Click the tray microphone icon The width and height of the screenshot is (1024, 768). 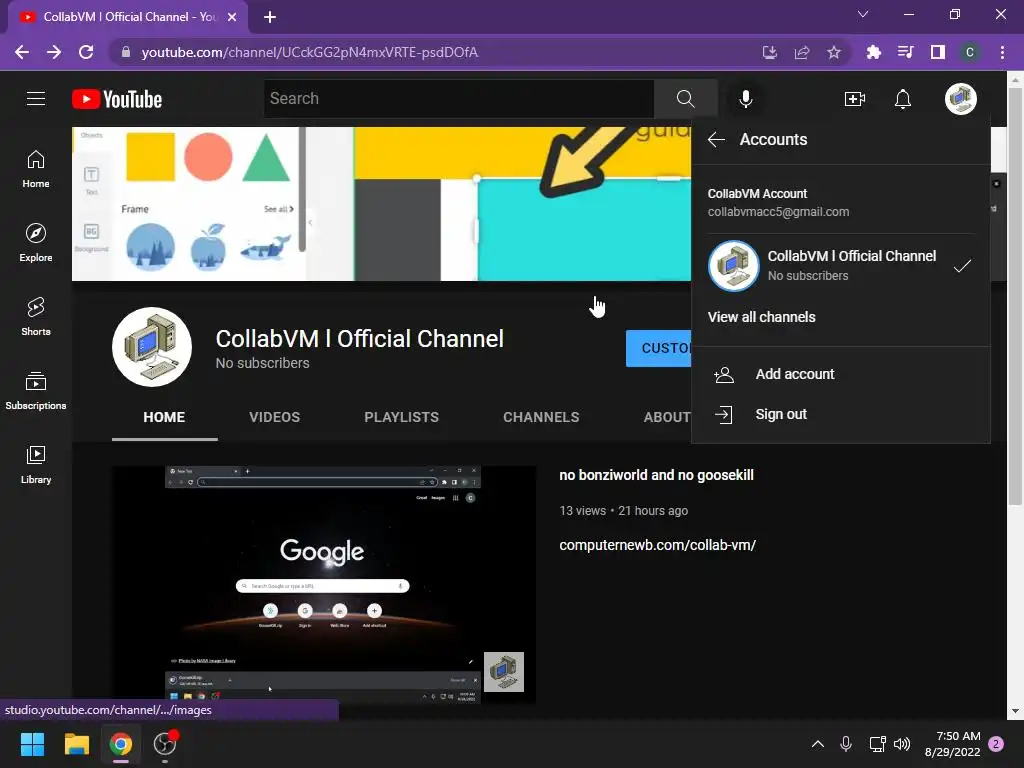coord(846,744)
